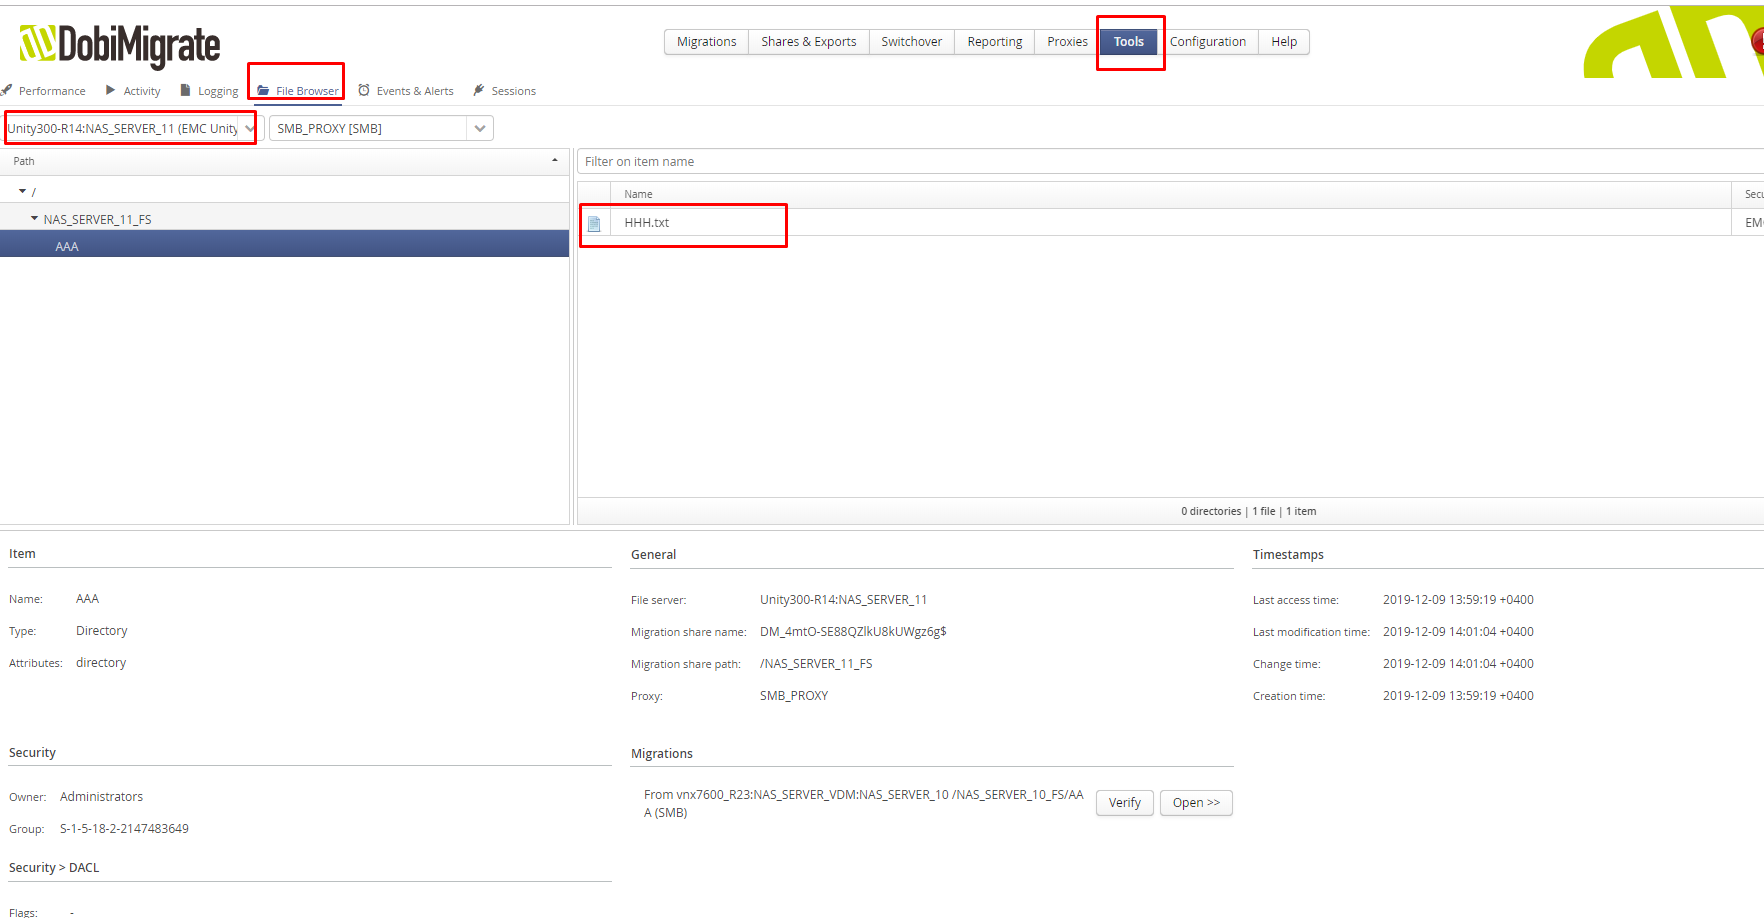This screenshot has width=1764, height=918.
Task: Switch to the Migrations tab
Action: (x=706, y=41)
